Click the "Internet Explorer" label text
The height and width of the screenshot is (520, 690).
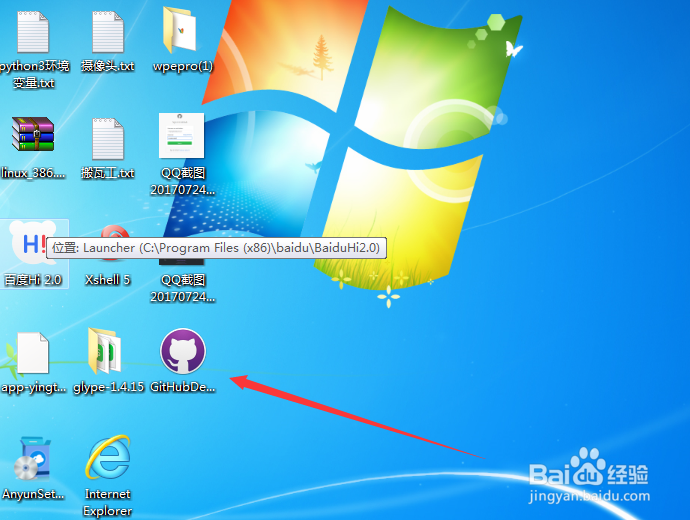tap(108, 502)
